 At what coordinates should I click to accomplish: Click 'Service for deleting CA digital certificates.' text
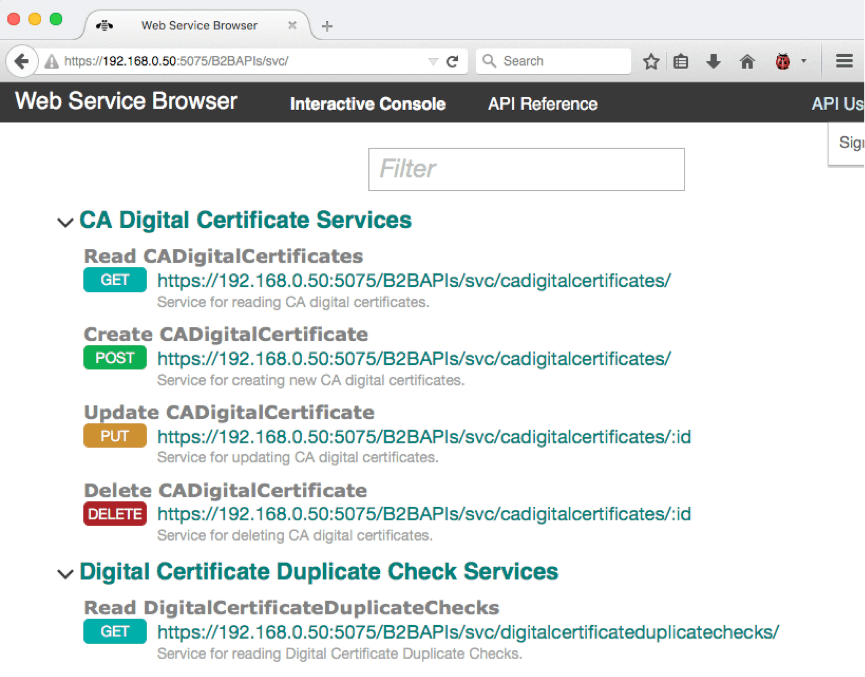(x=295, y=535)
